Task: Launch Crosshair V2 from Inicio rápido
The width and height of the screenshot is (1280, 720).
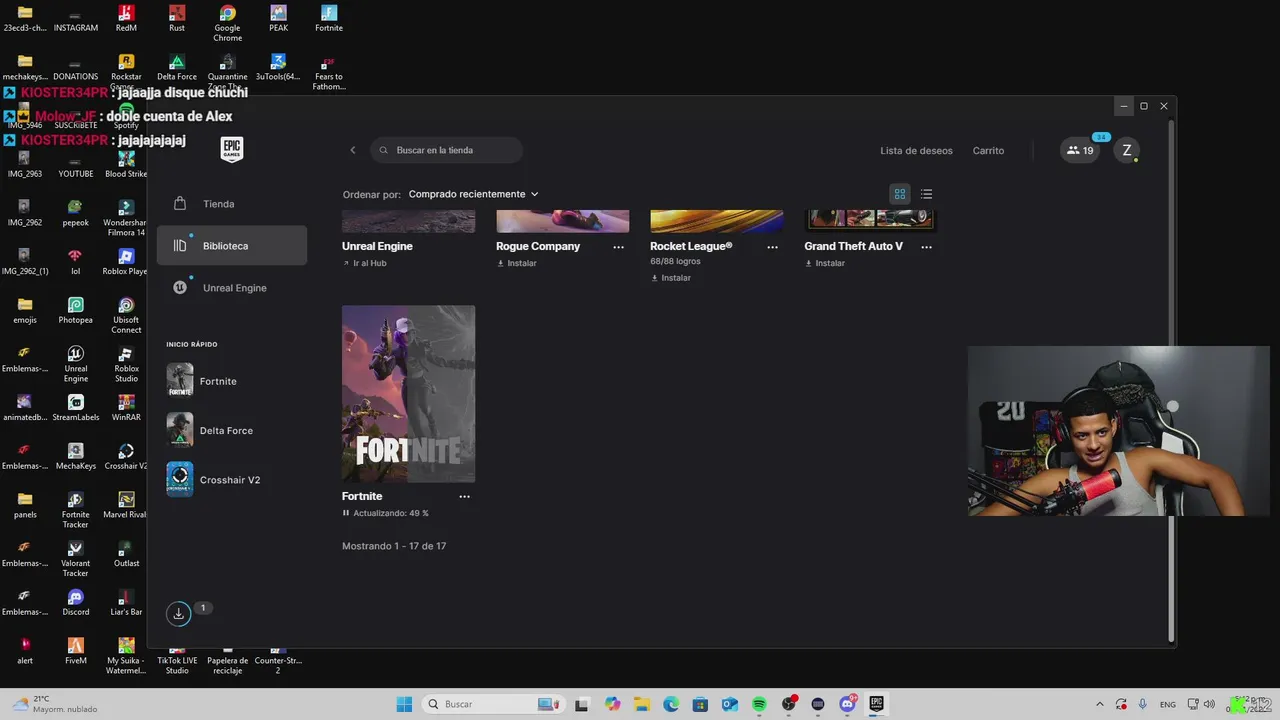Action: [232, 480]
